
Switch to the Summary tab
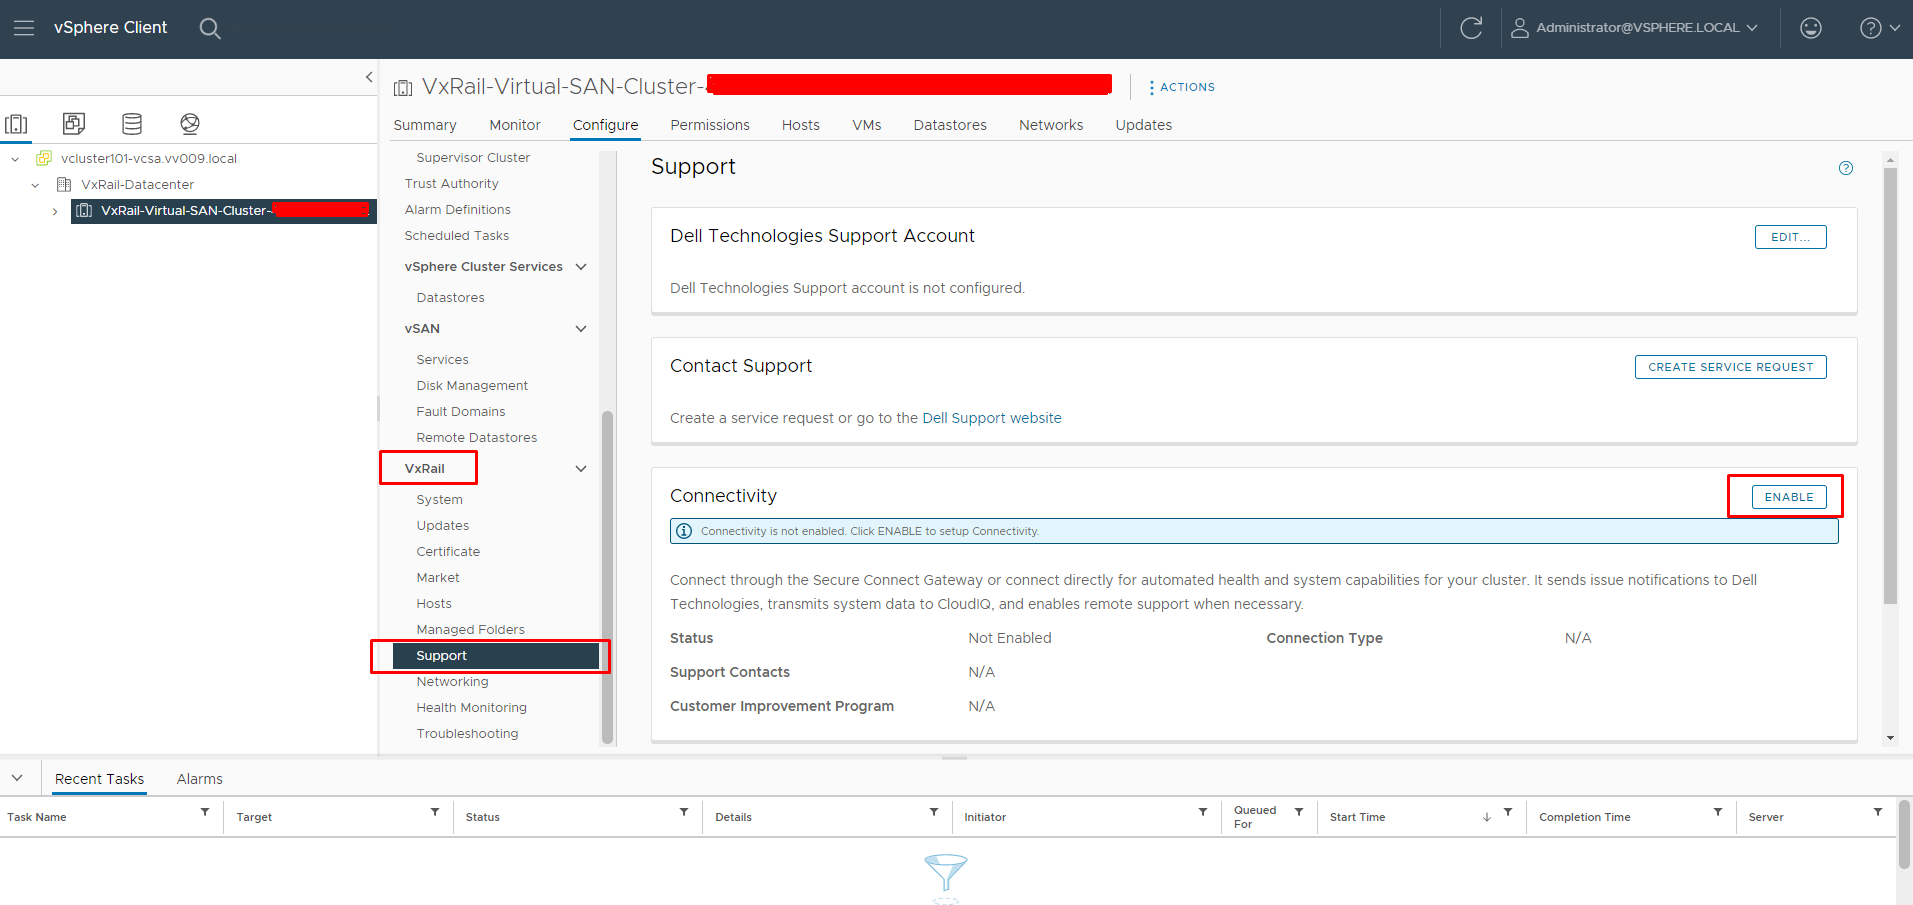425,125
